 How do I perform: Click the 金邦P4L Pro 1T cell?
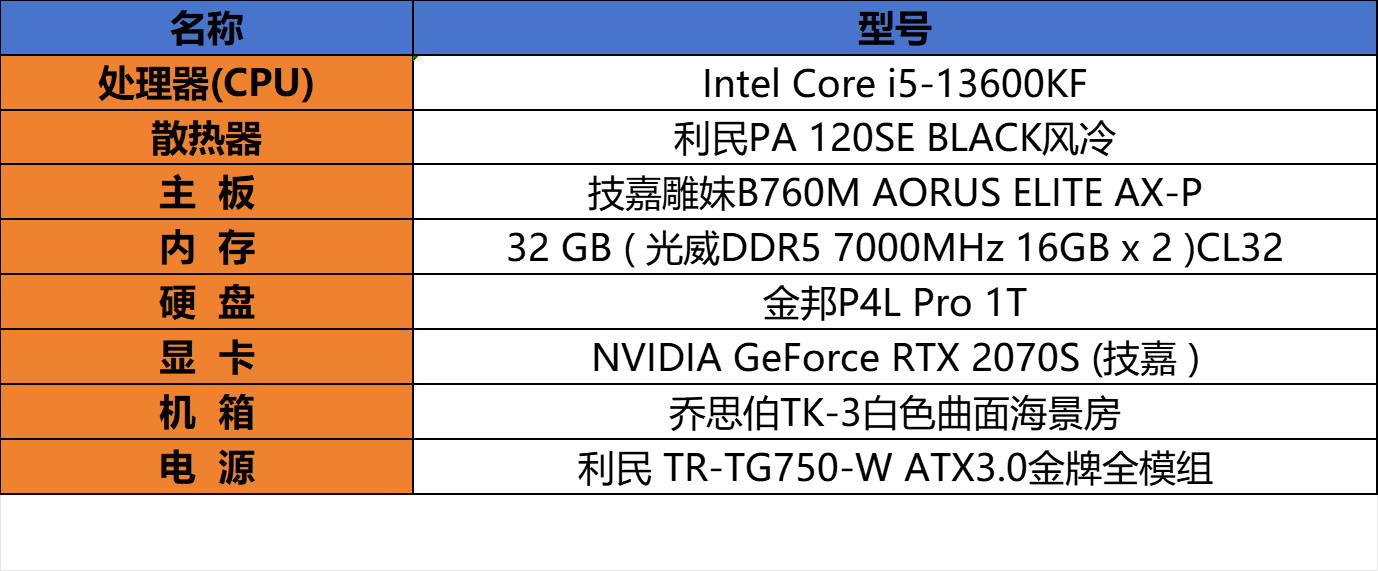[894, 303]
